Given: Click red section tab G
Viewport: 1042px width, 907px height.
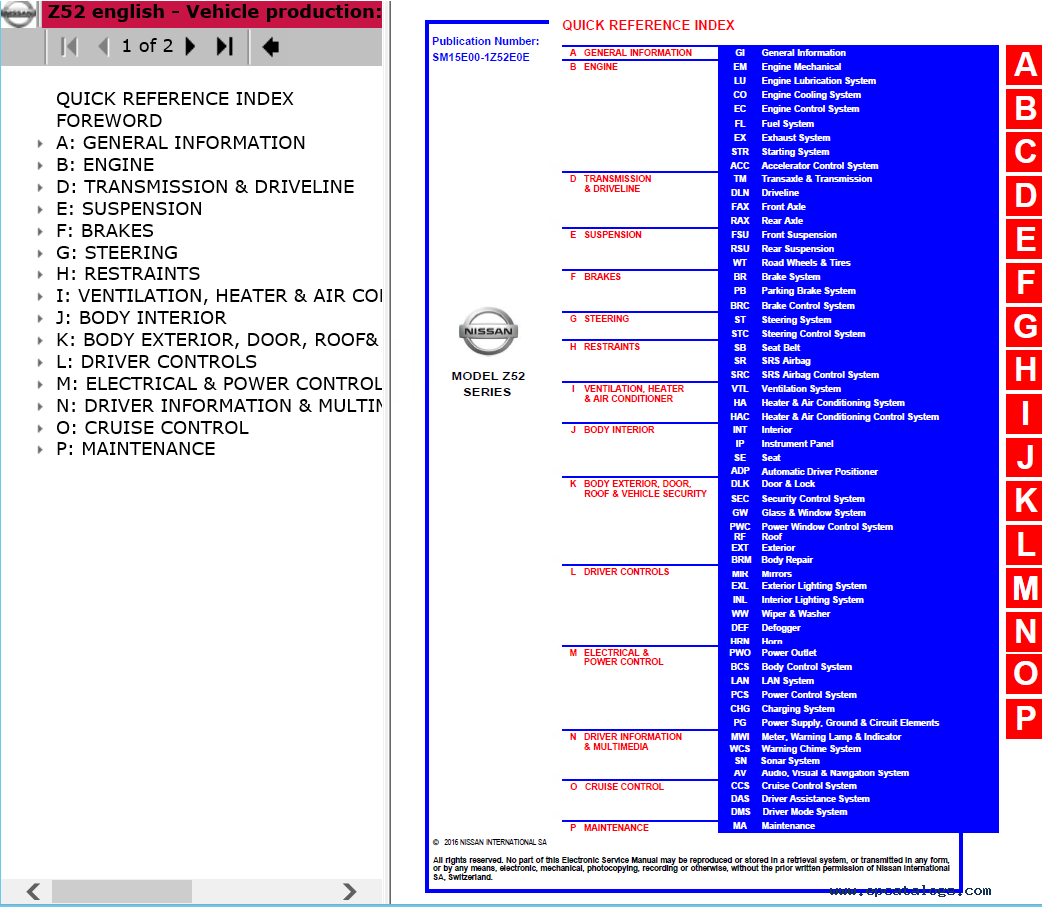Looking at the screenshot, I should (x=1025, y=326).
